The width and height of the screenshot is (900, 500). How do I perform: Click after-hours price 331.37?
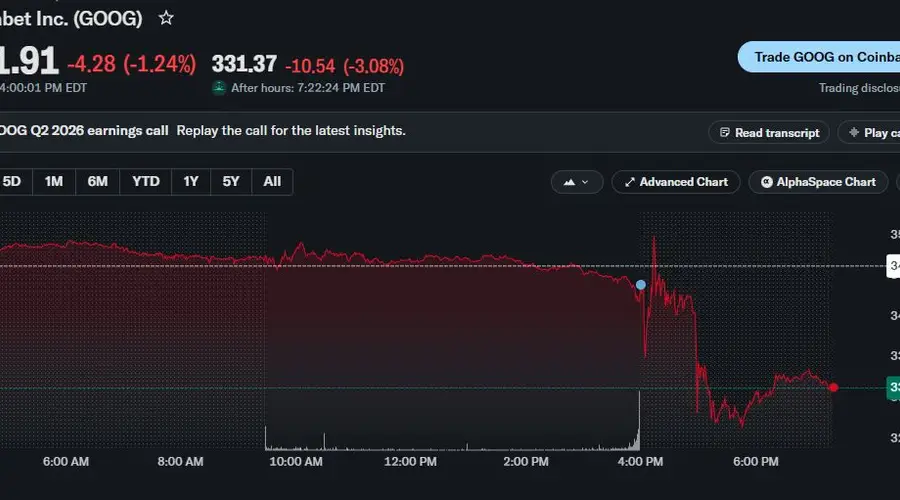click(245, 64)
